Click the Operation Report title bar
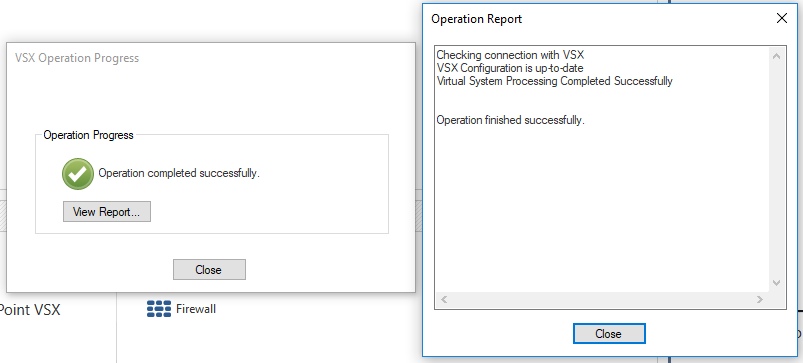The height and width of the screenshot is (363, 803). click(x=594, y=19)
